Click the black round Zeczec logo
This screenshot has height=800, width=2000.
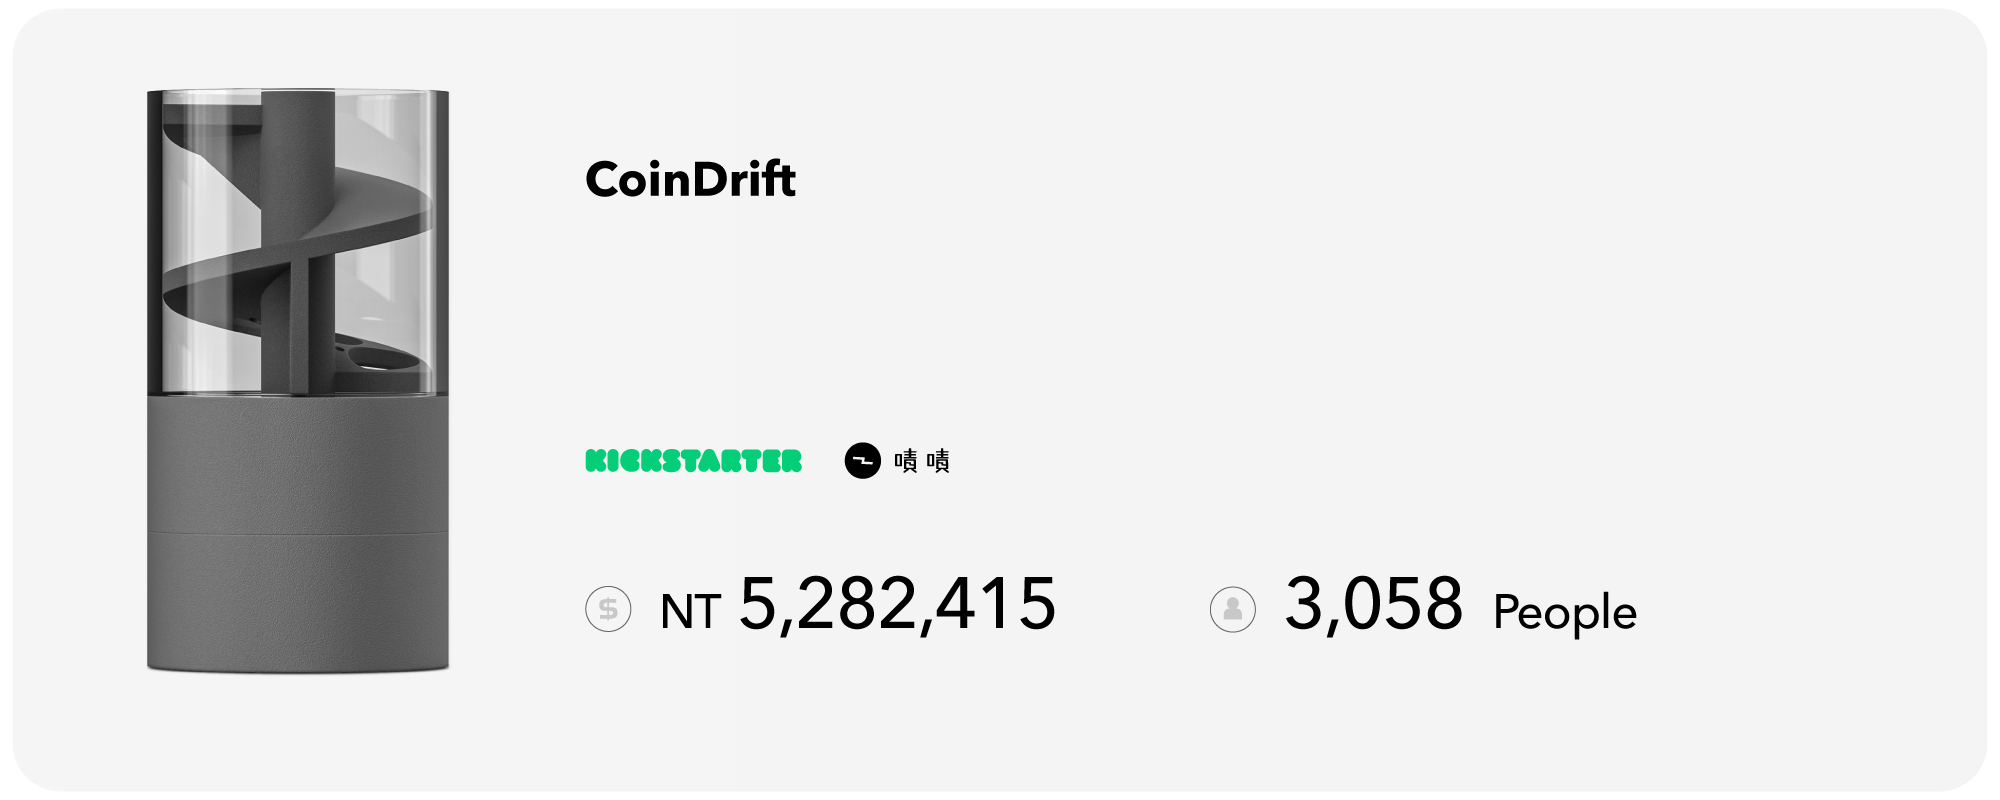(862, 461)
